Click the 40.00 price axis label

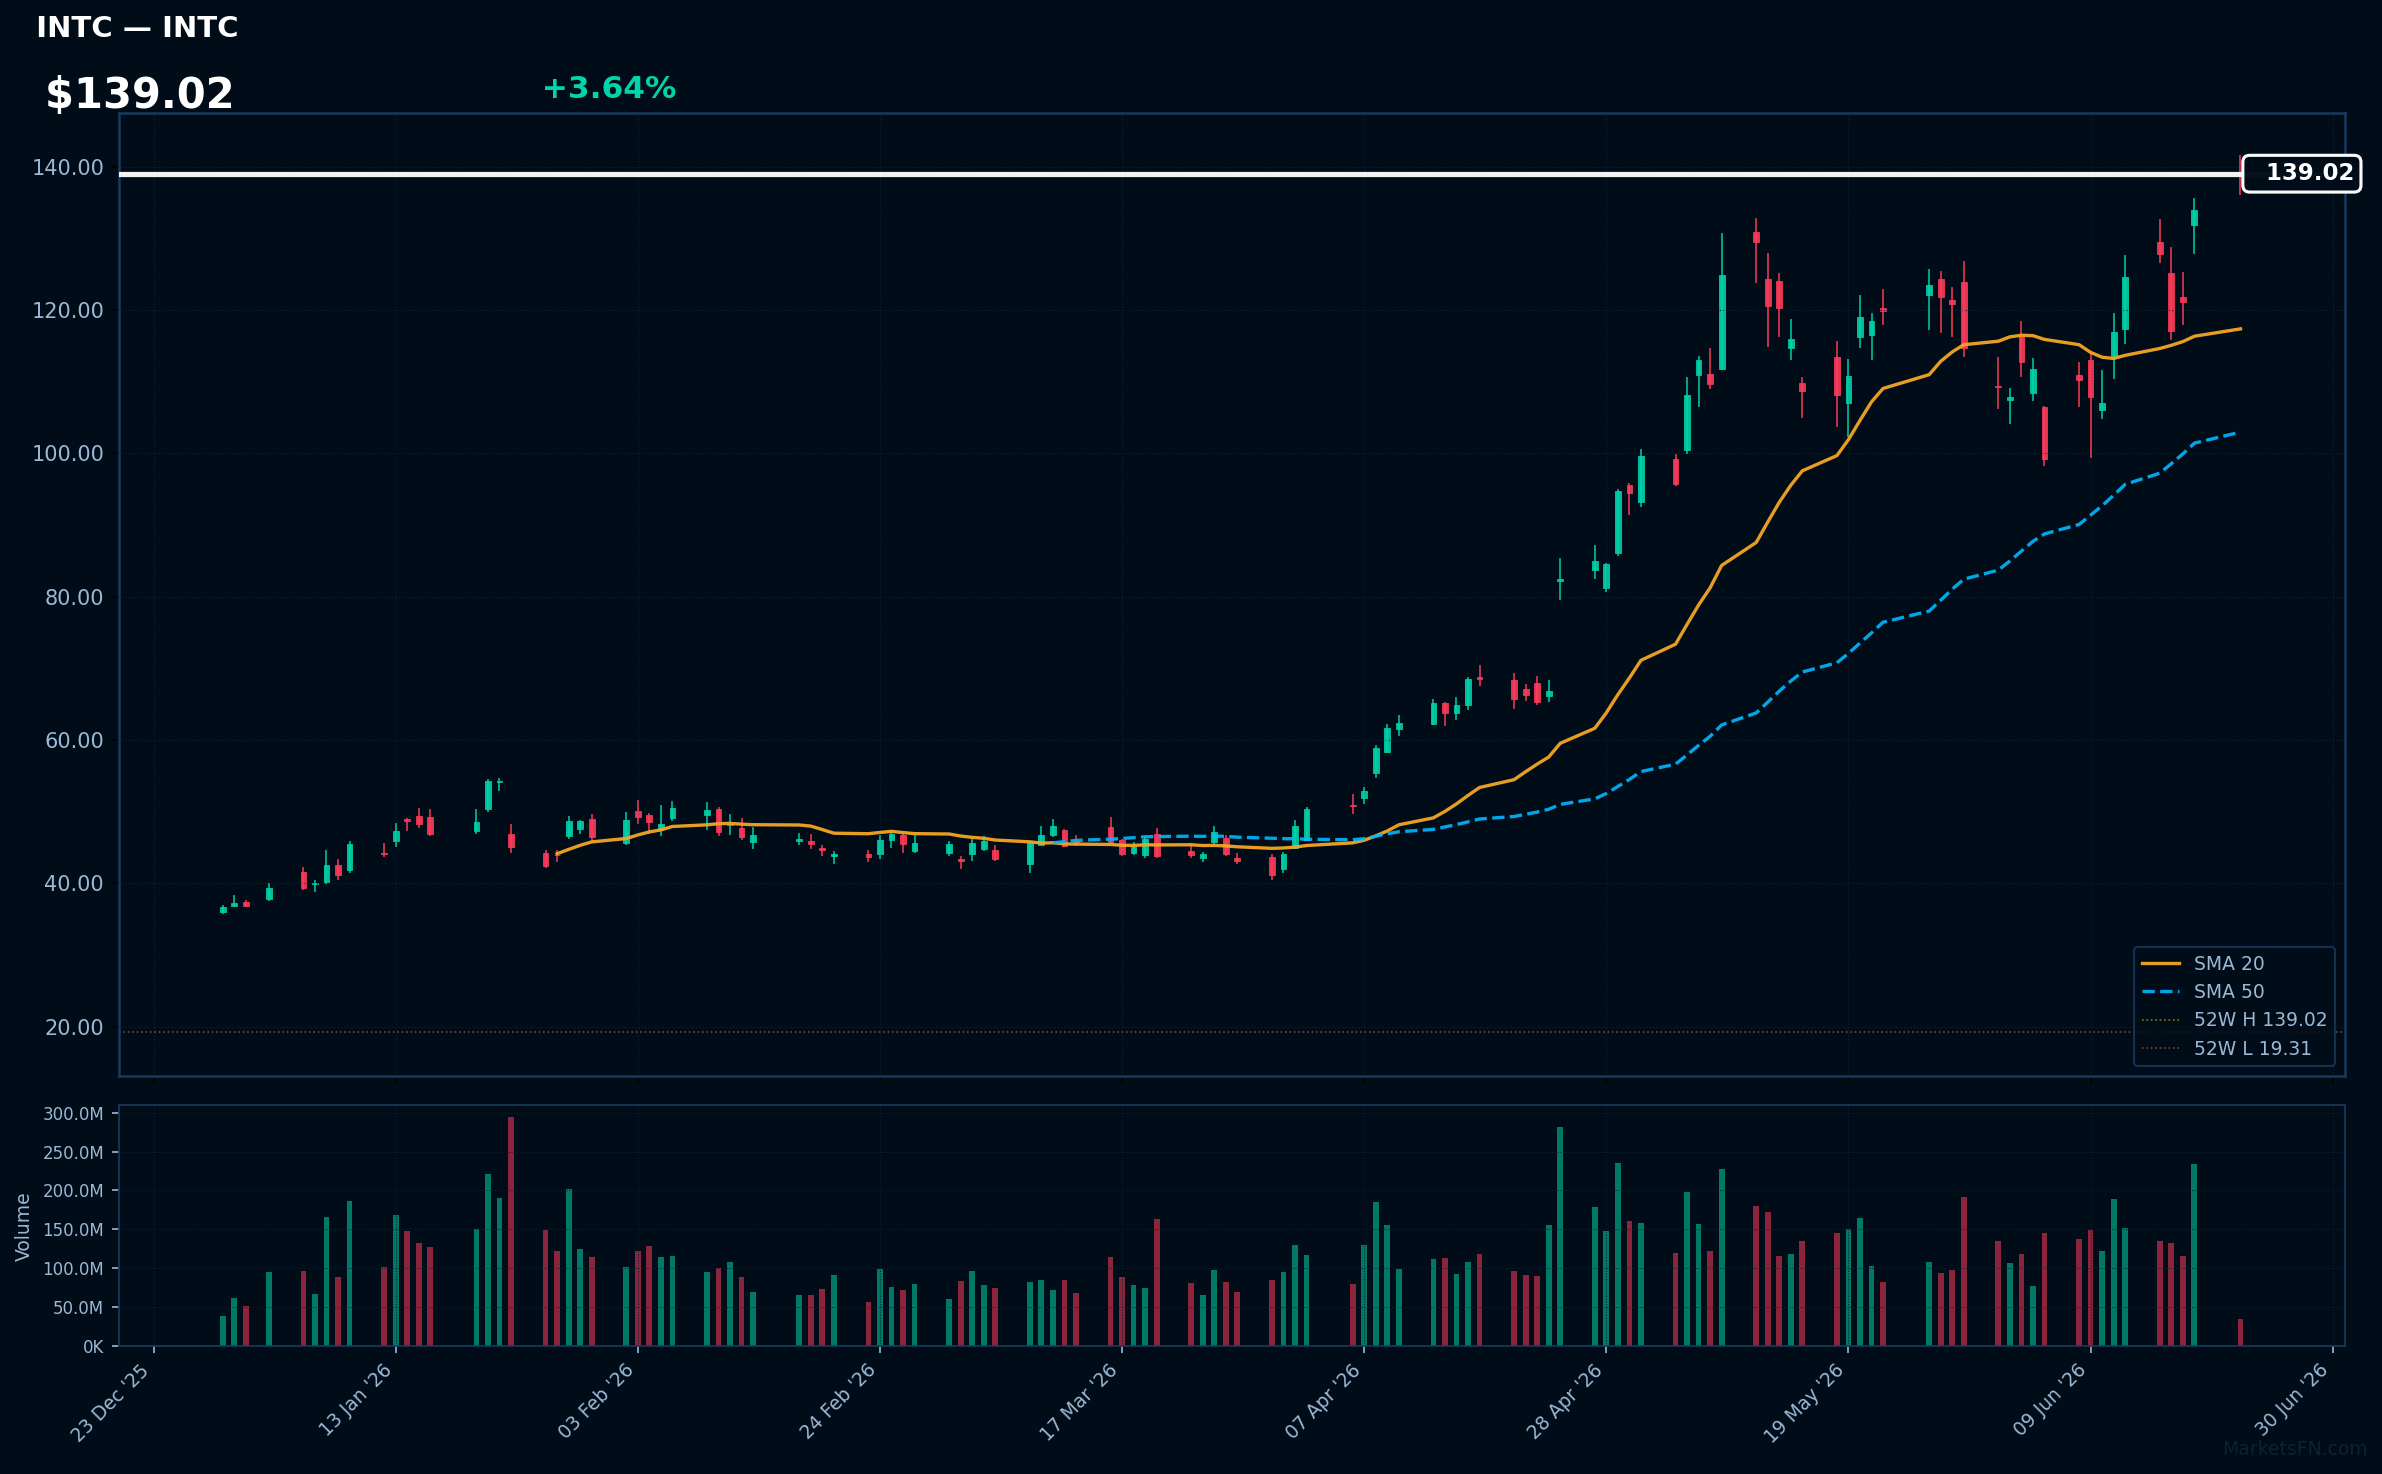tap(74, 884)
